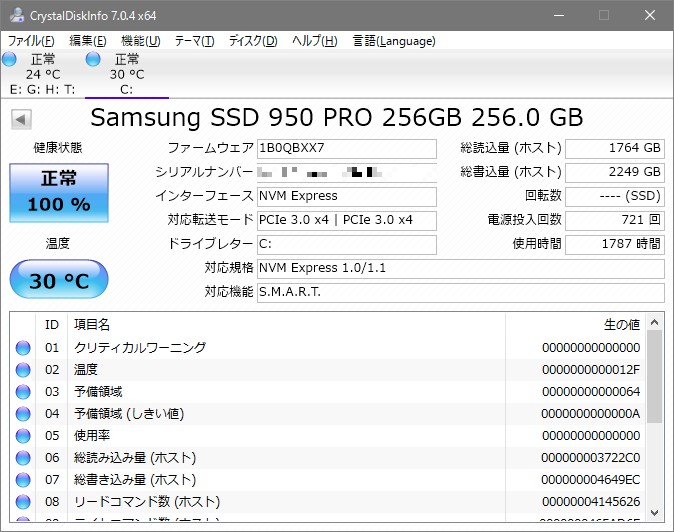
Task: Click the status icon for ID 02 row
Action: [x=23, y=370]
